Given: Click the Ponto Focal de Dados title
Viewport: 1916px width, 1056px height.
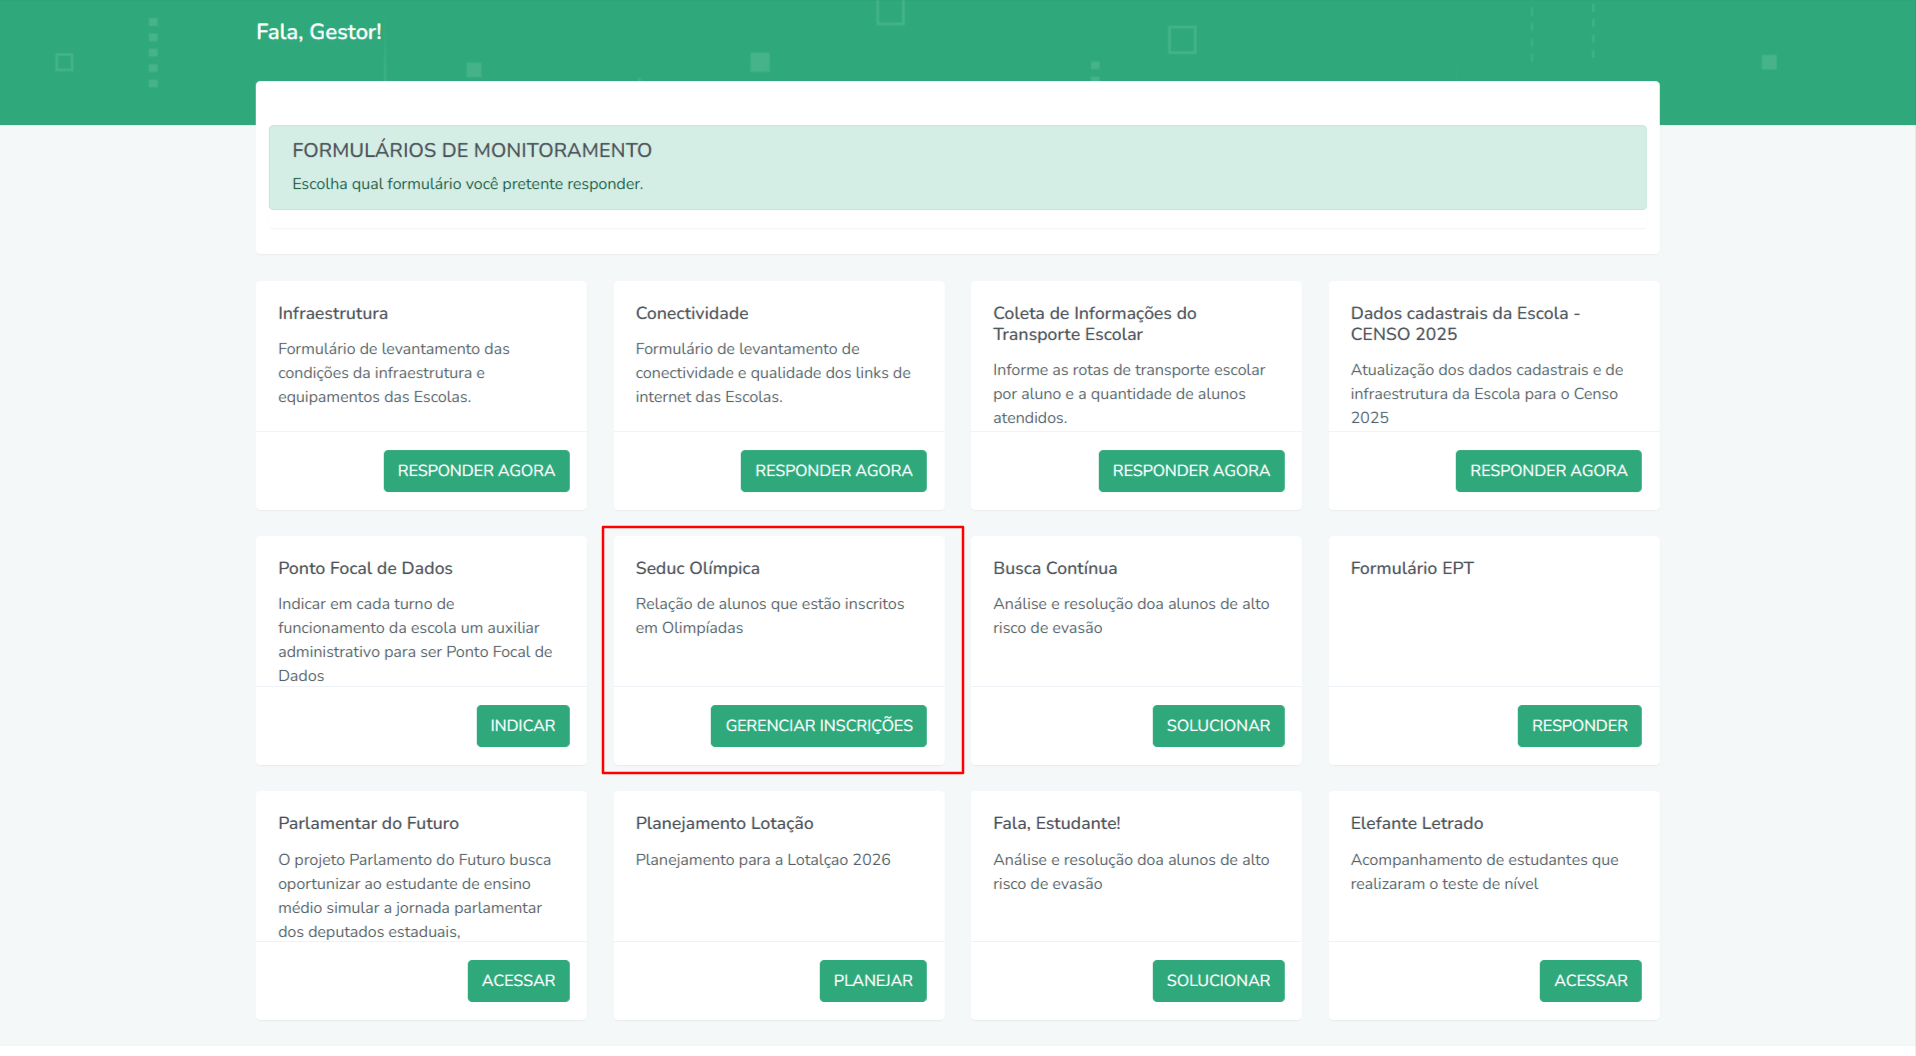Looking at the screenshot, I should 365,568.
